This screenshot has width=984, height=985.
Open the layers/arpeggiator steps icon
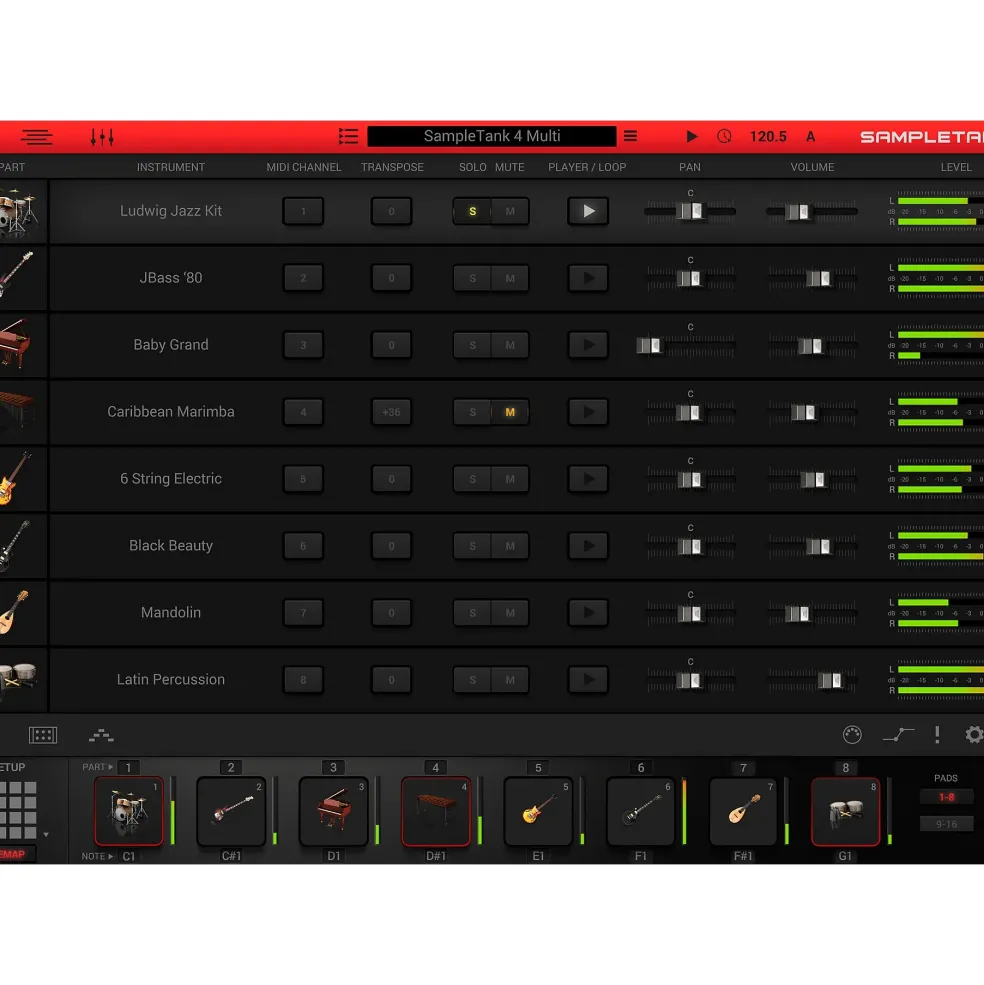point(101,735)
